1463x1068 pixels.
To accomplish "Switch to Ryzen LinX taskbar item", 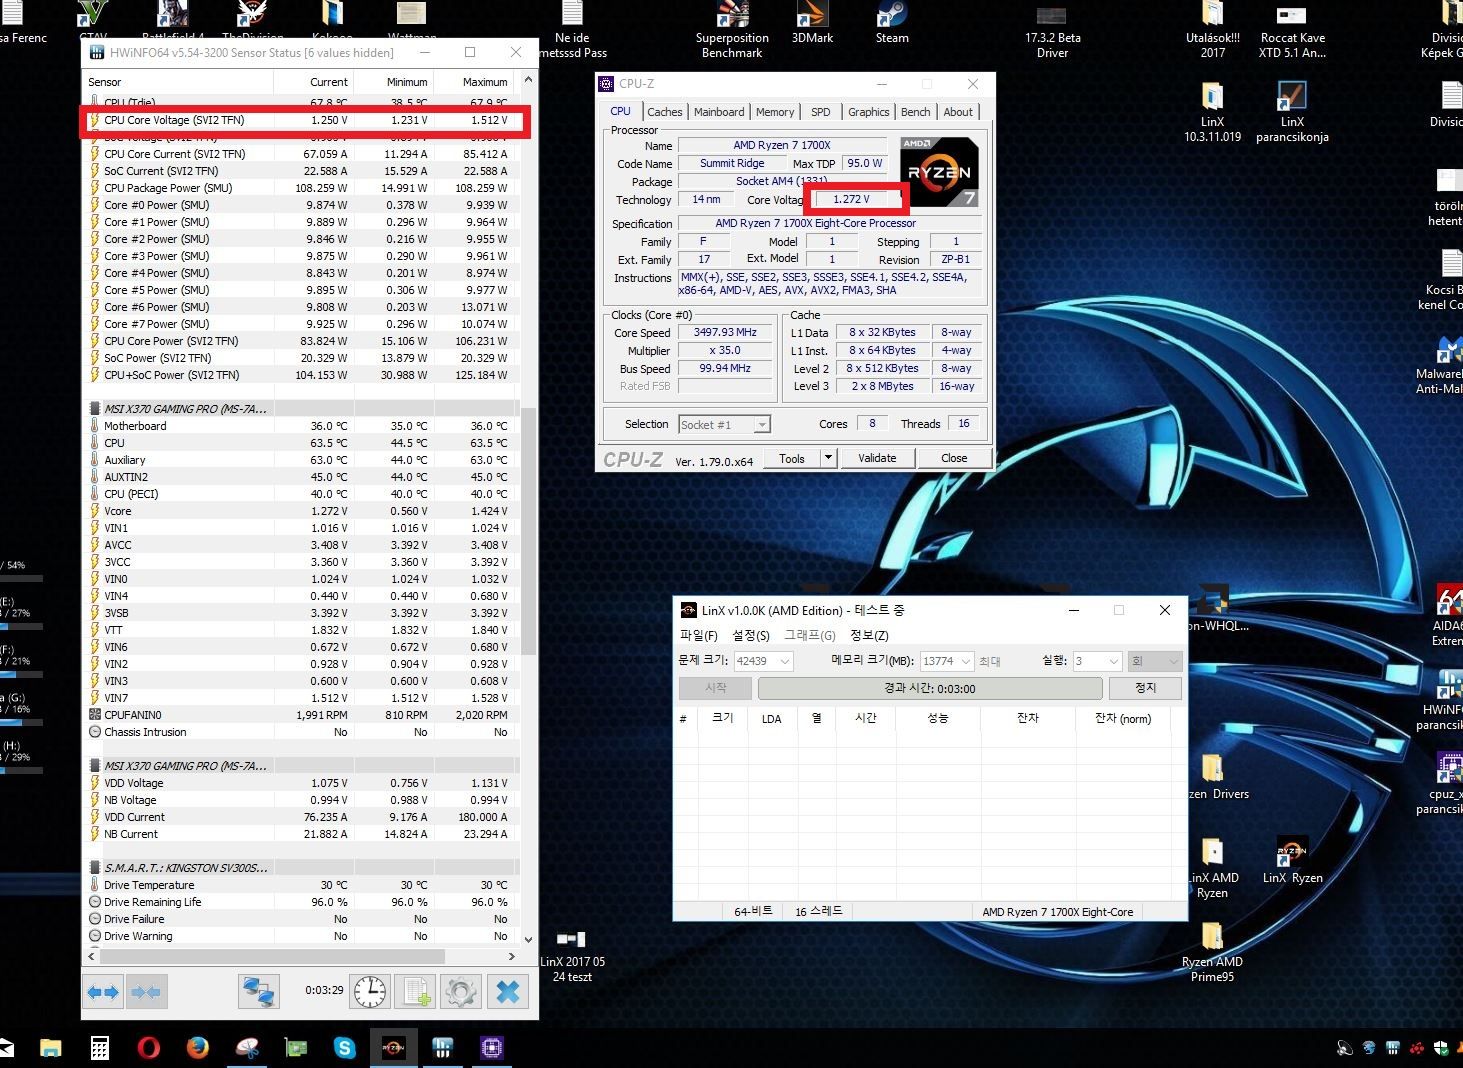I will click(393, 1048).
